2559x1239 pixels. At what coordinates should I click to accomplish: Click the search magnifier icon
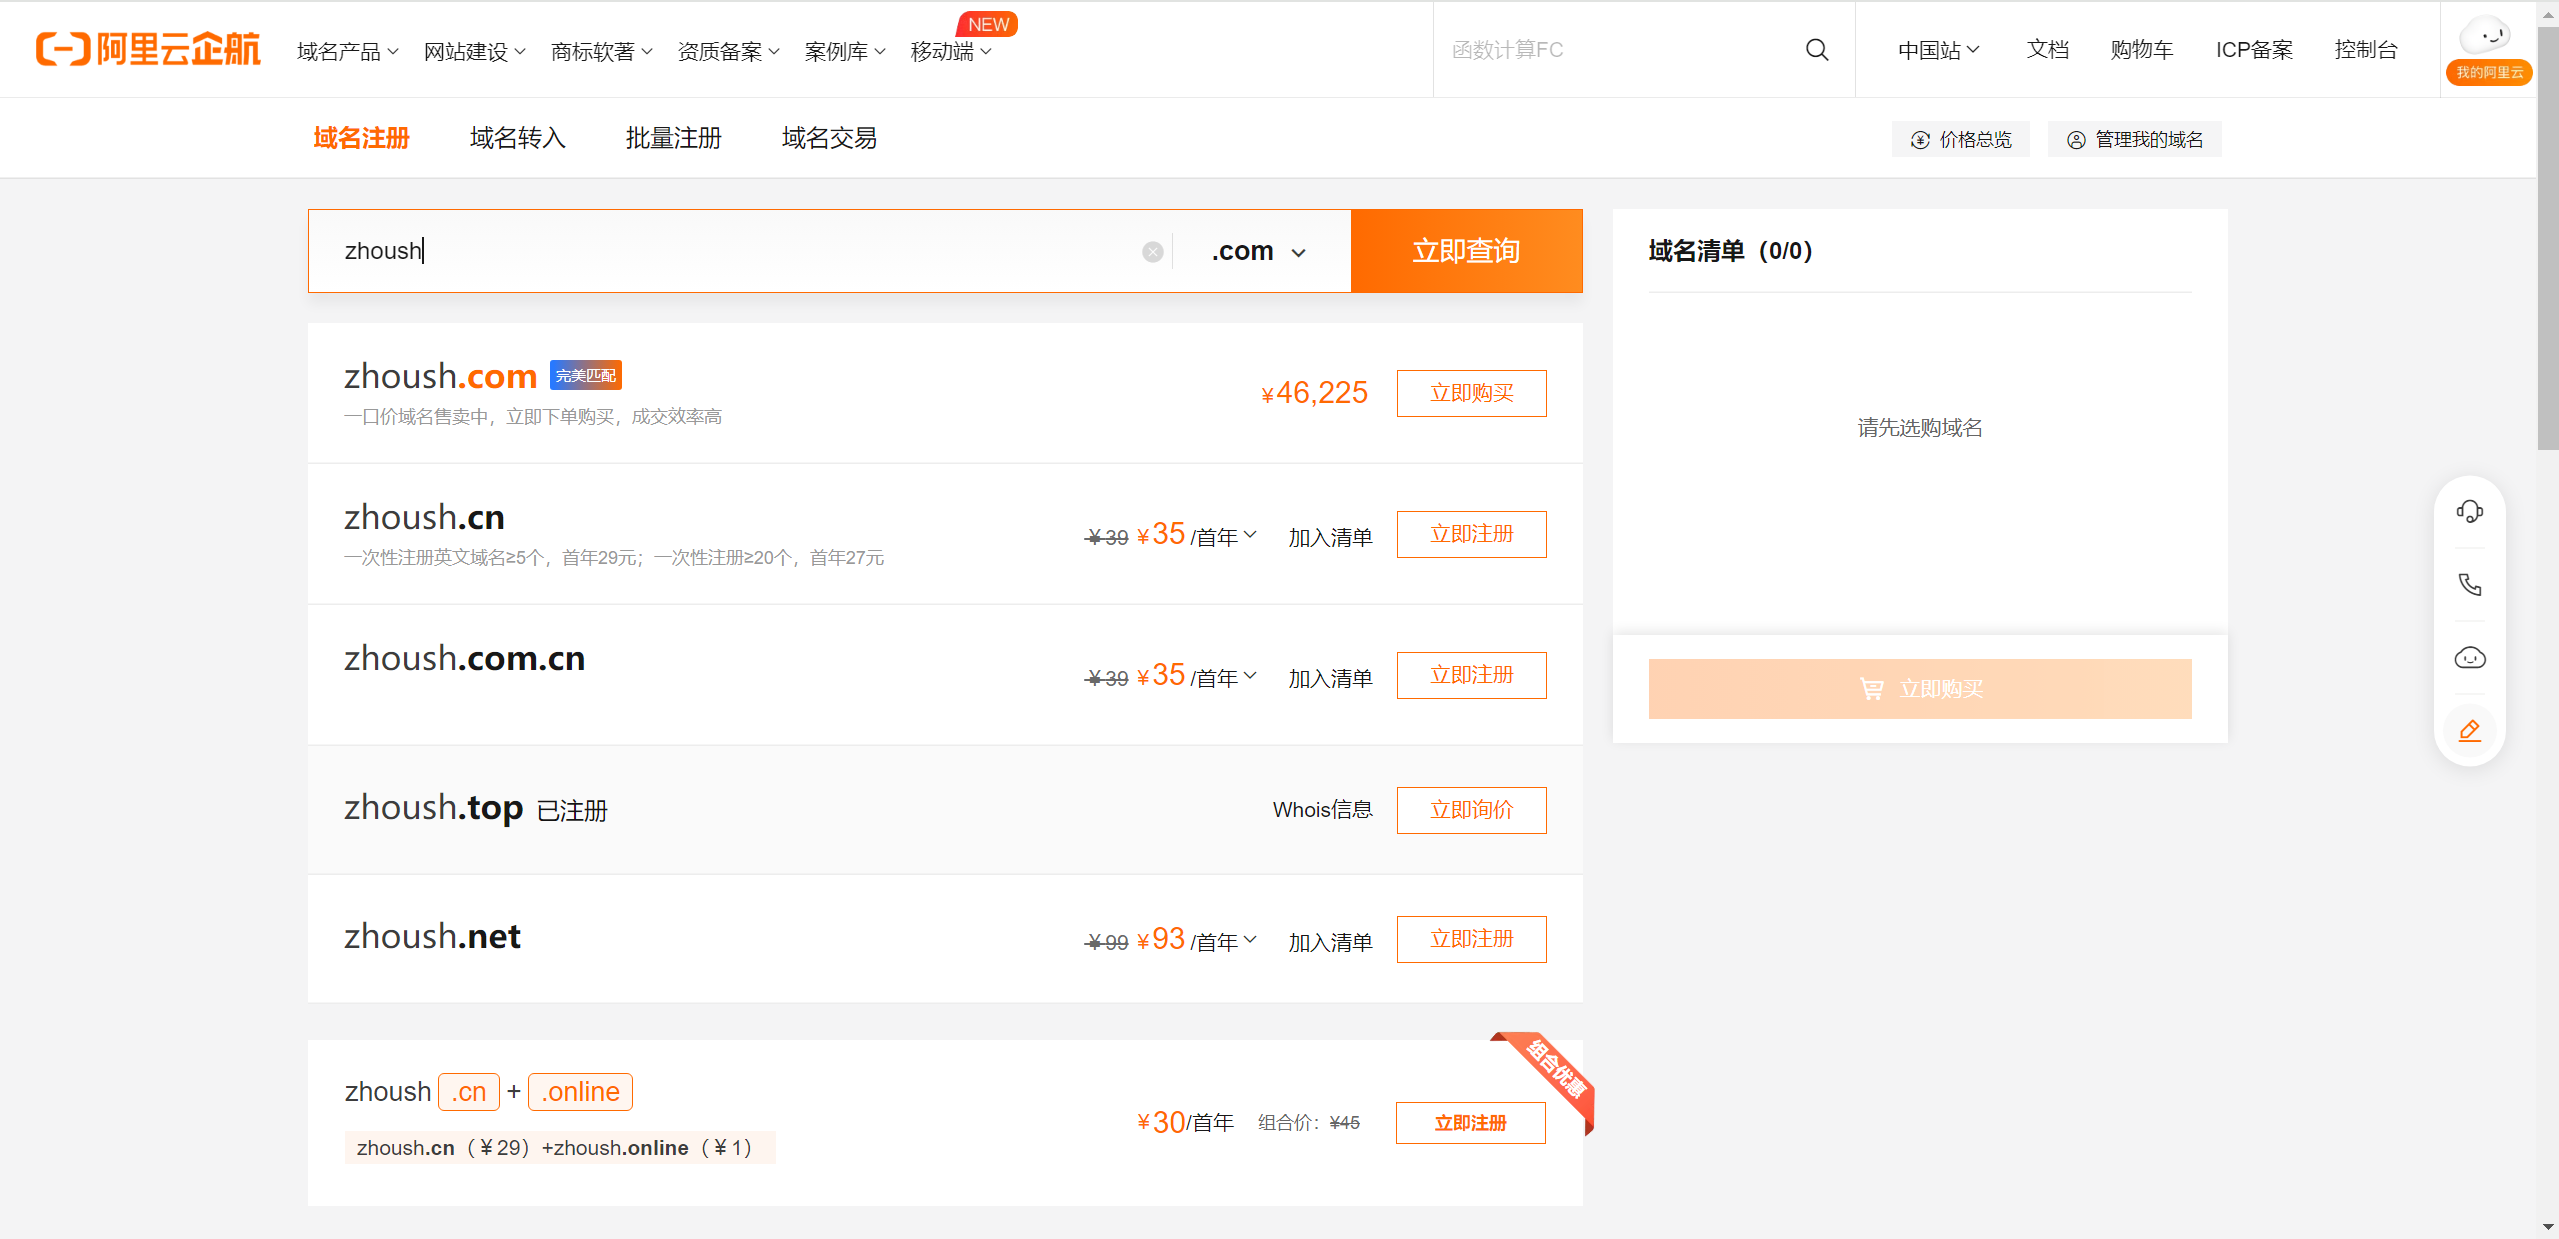coord(1817,50)
